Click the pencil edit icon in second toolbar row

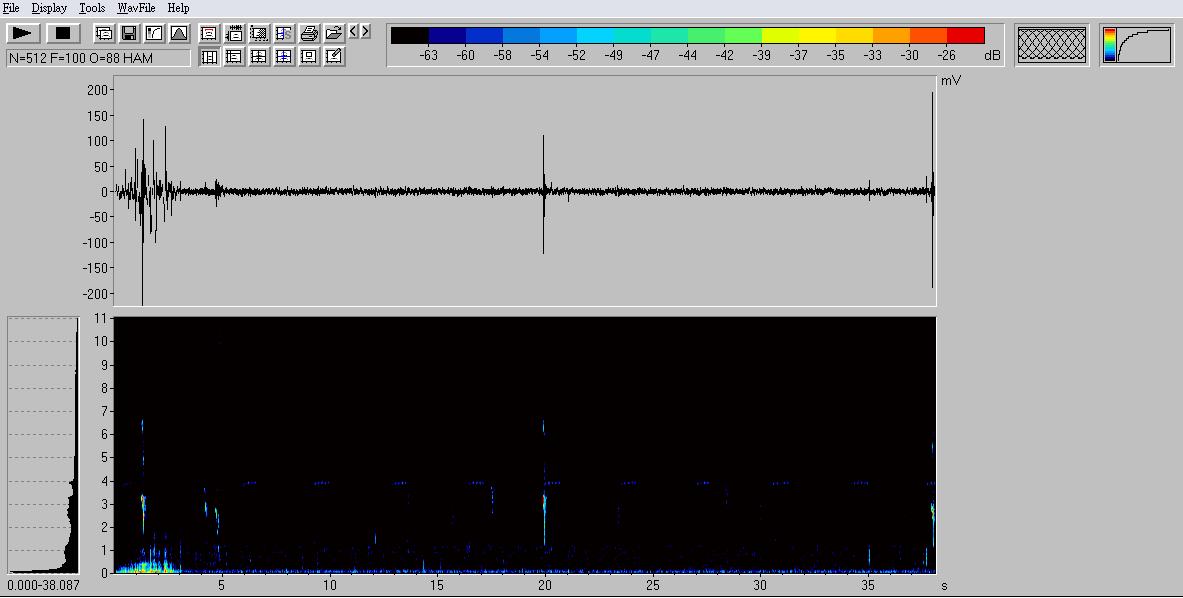(334, 57)
